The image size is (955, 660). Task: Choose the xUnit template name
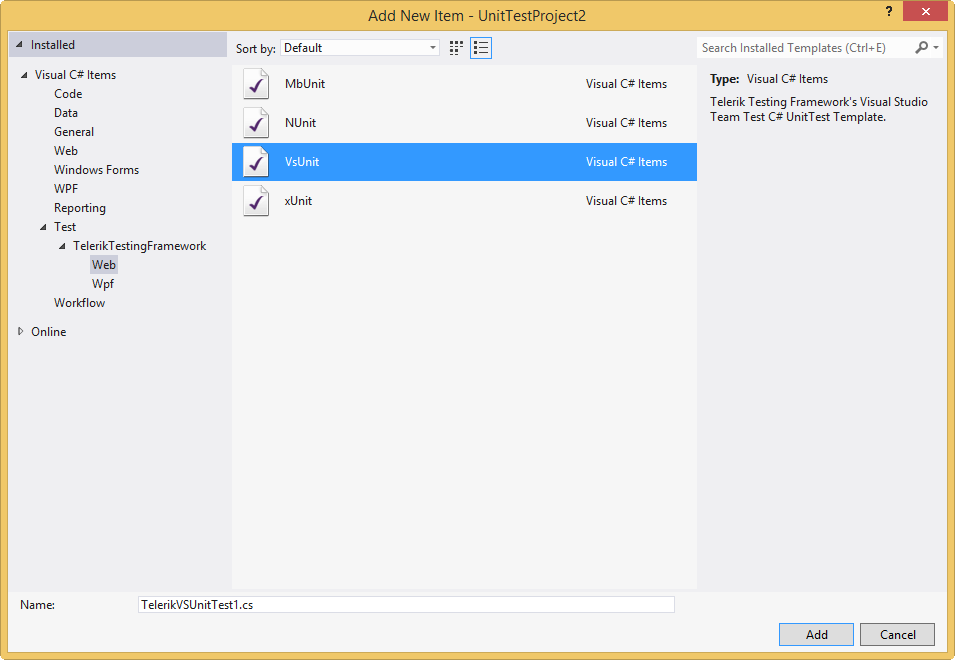(298, 201)
